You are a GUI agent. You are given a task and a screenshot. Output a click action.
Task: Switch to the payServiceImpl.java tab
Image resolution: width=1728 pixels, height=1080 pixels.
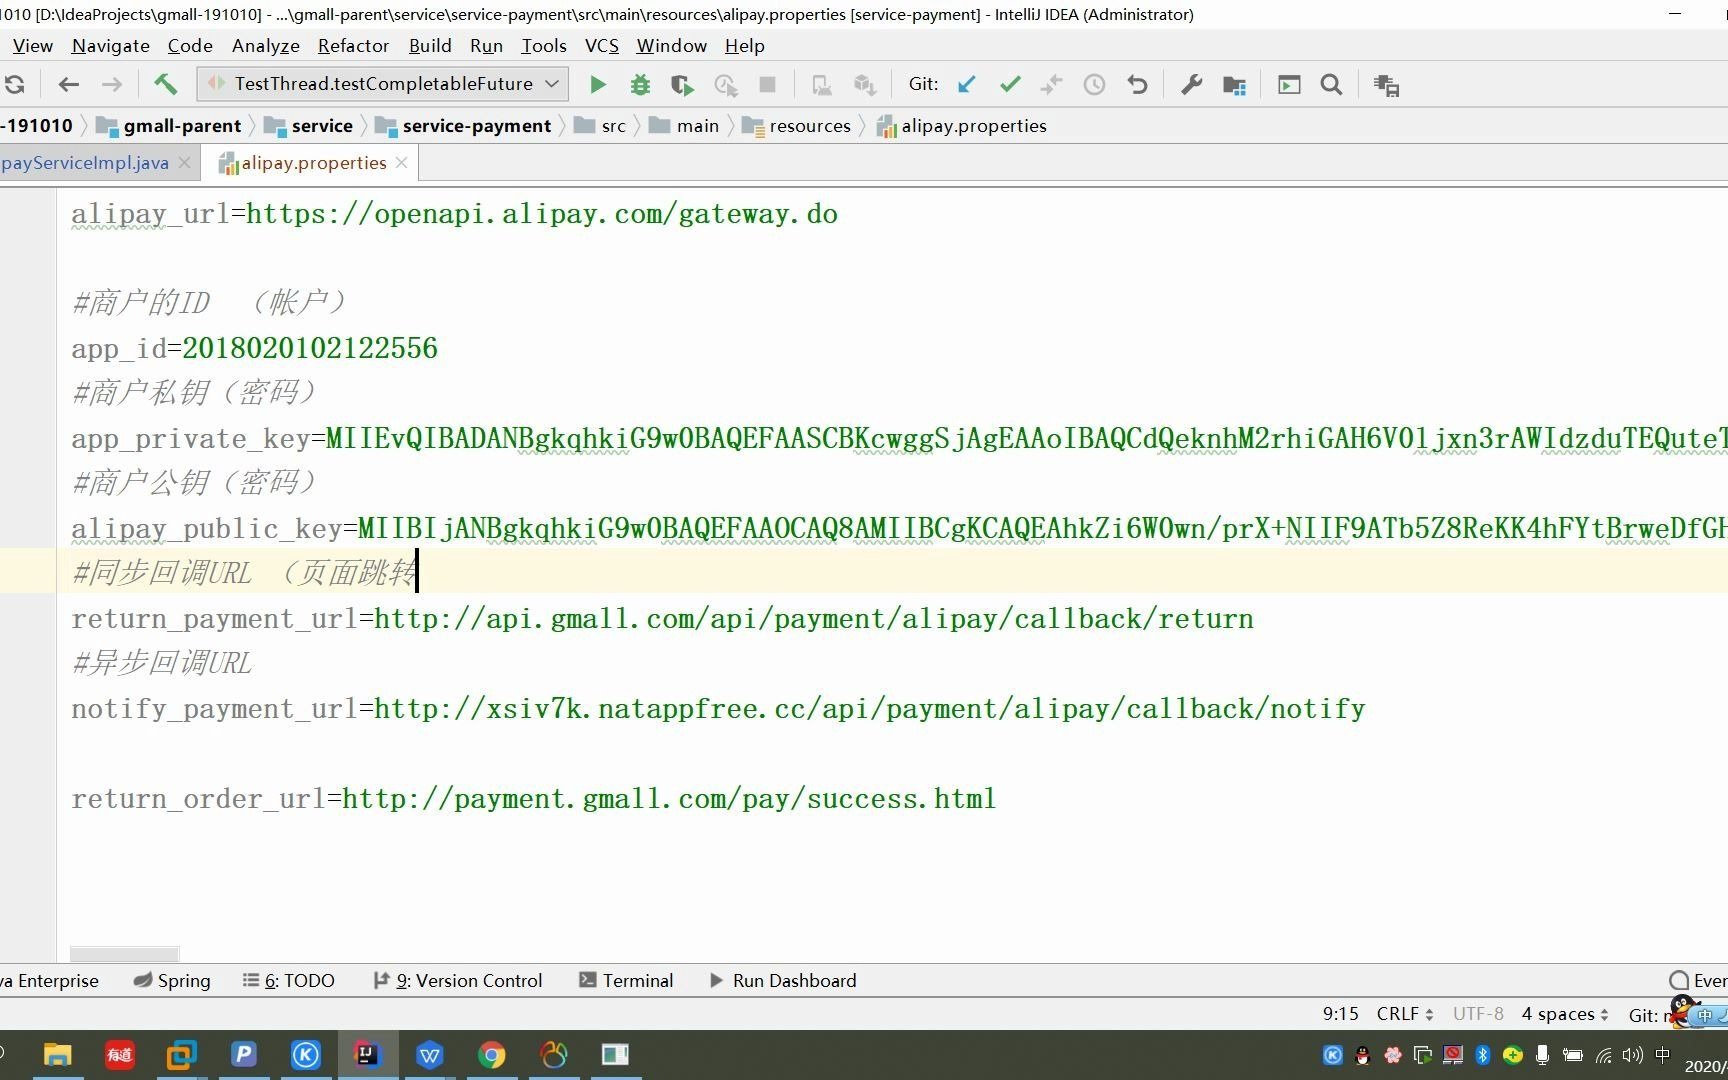[x=84, y=163]
